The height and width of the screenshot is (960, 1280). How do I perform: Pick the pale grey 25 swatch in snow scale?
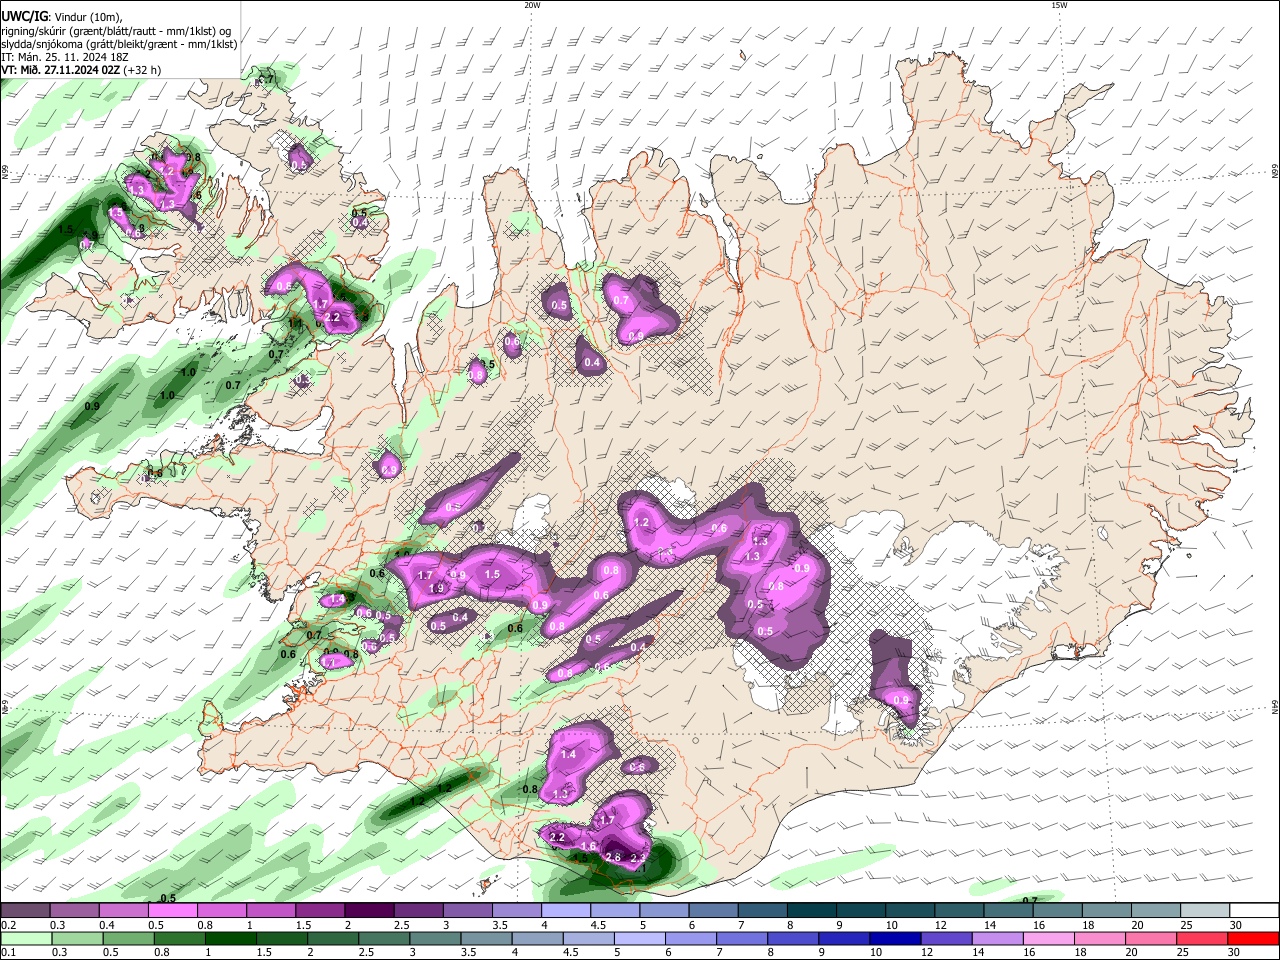point(1205,910)
